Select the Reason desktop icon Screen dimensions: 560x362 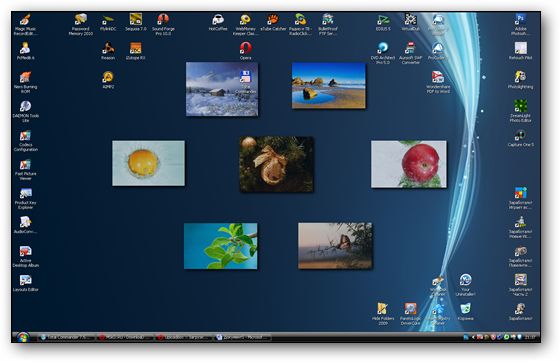[108, 50]
